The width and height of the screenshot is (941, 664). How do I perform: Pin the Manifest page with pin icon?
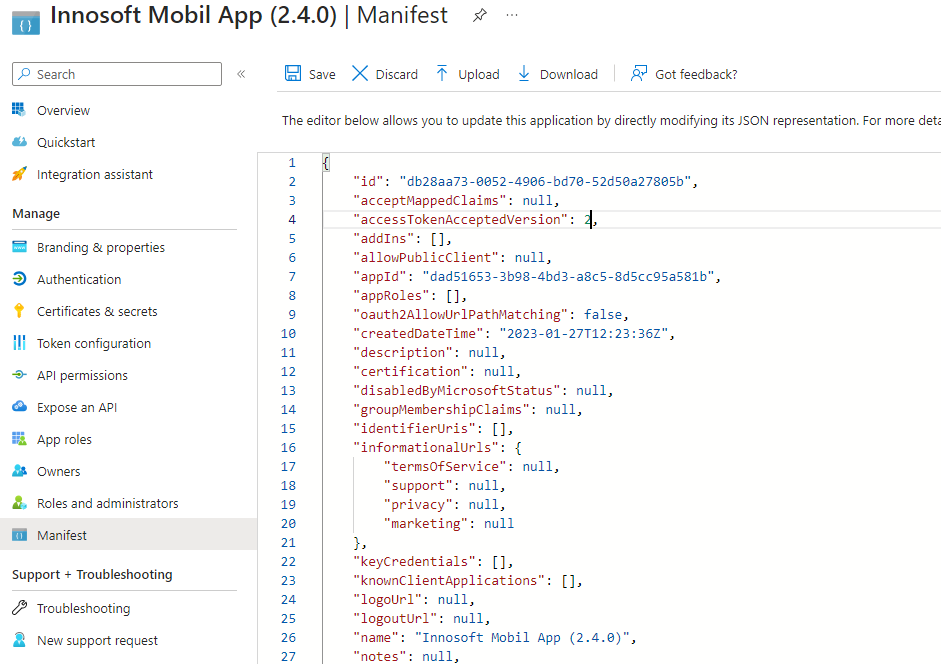(480, 16)
